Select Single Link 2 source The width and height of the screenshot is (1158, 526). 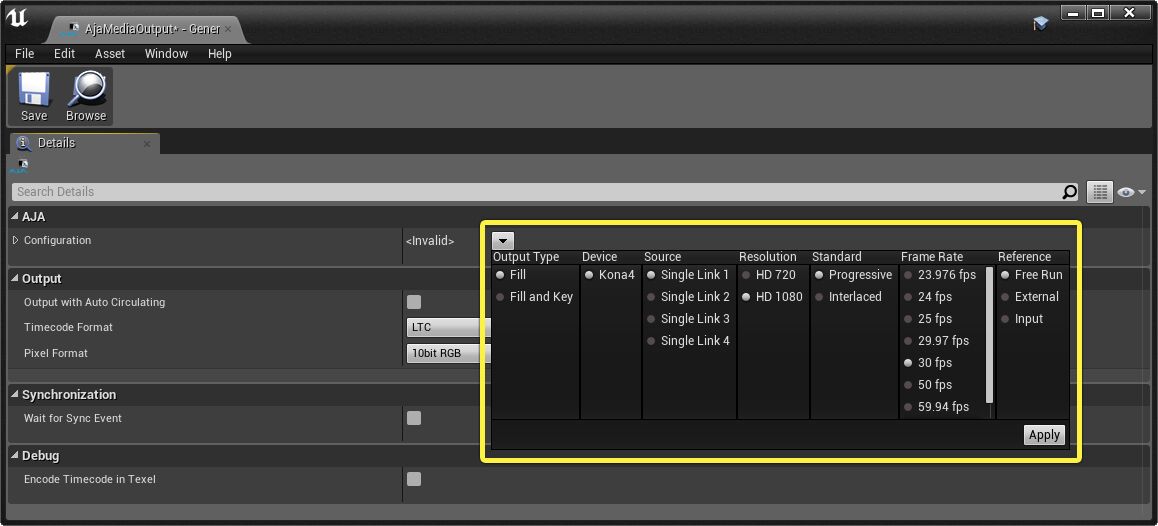(x=688, y=297)
